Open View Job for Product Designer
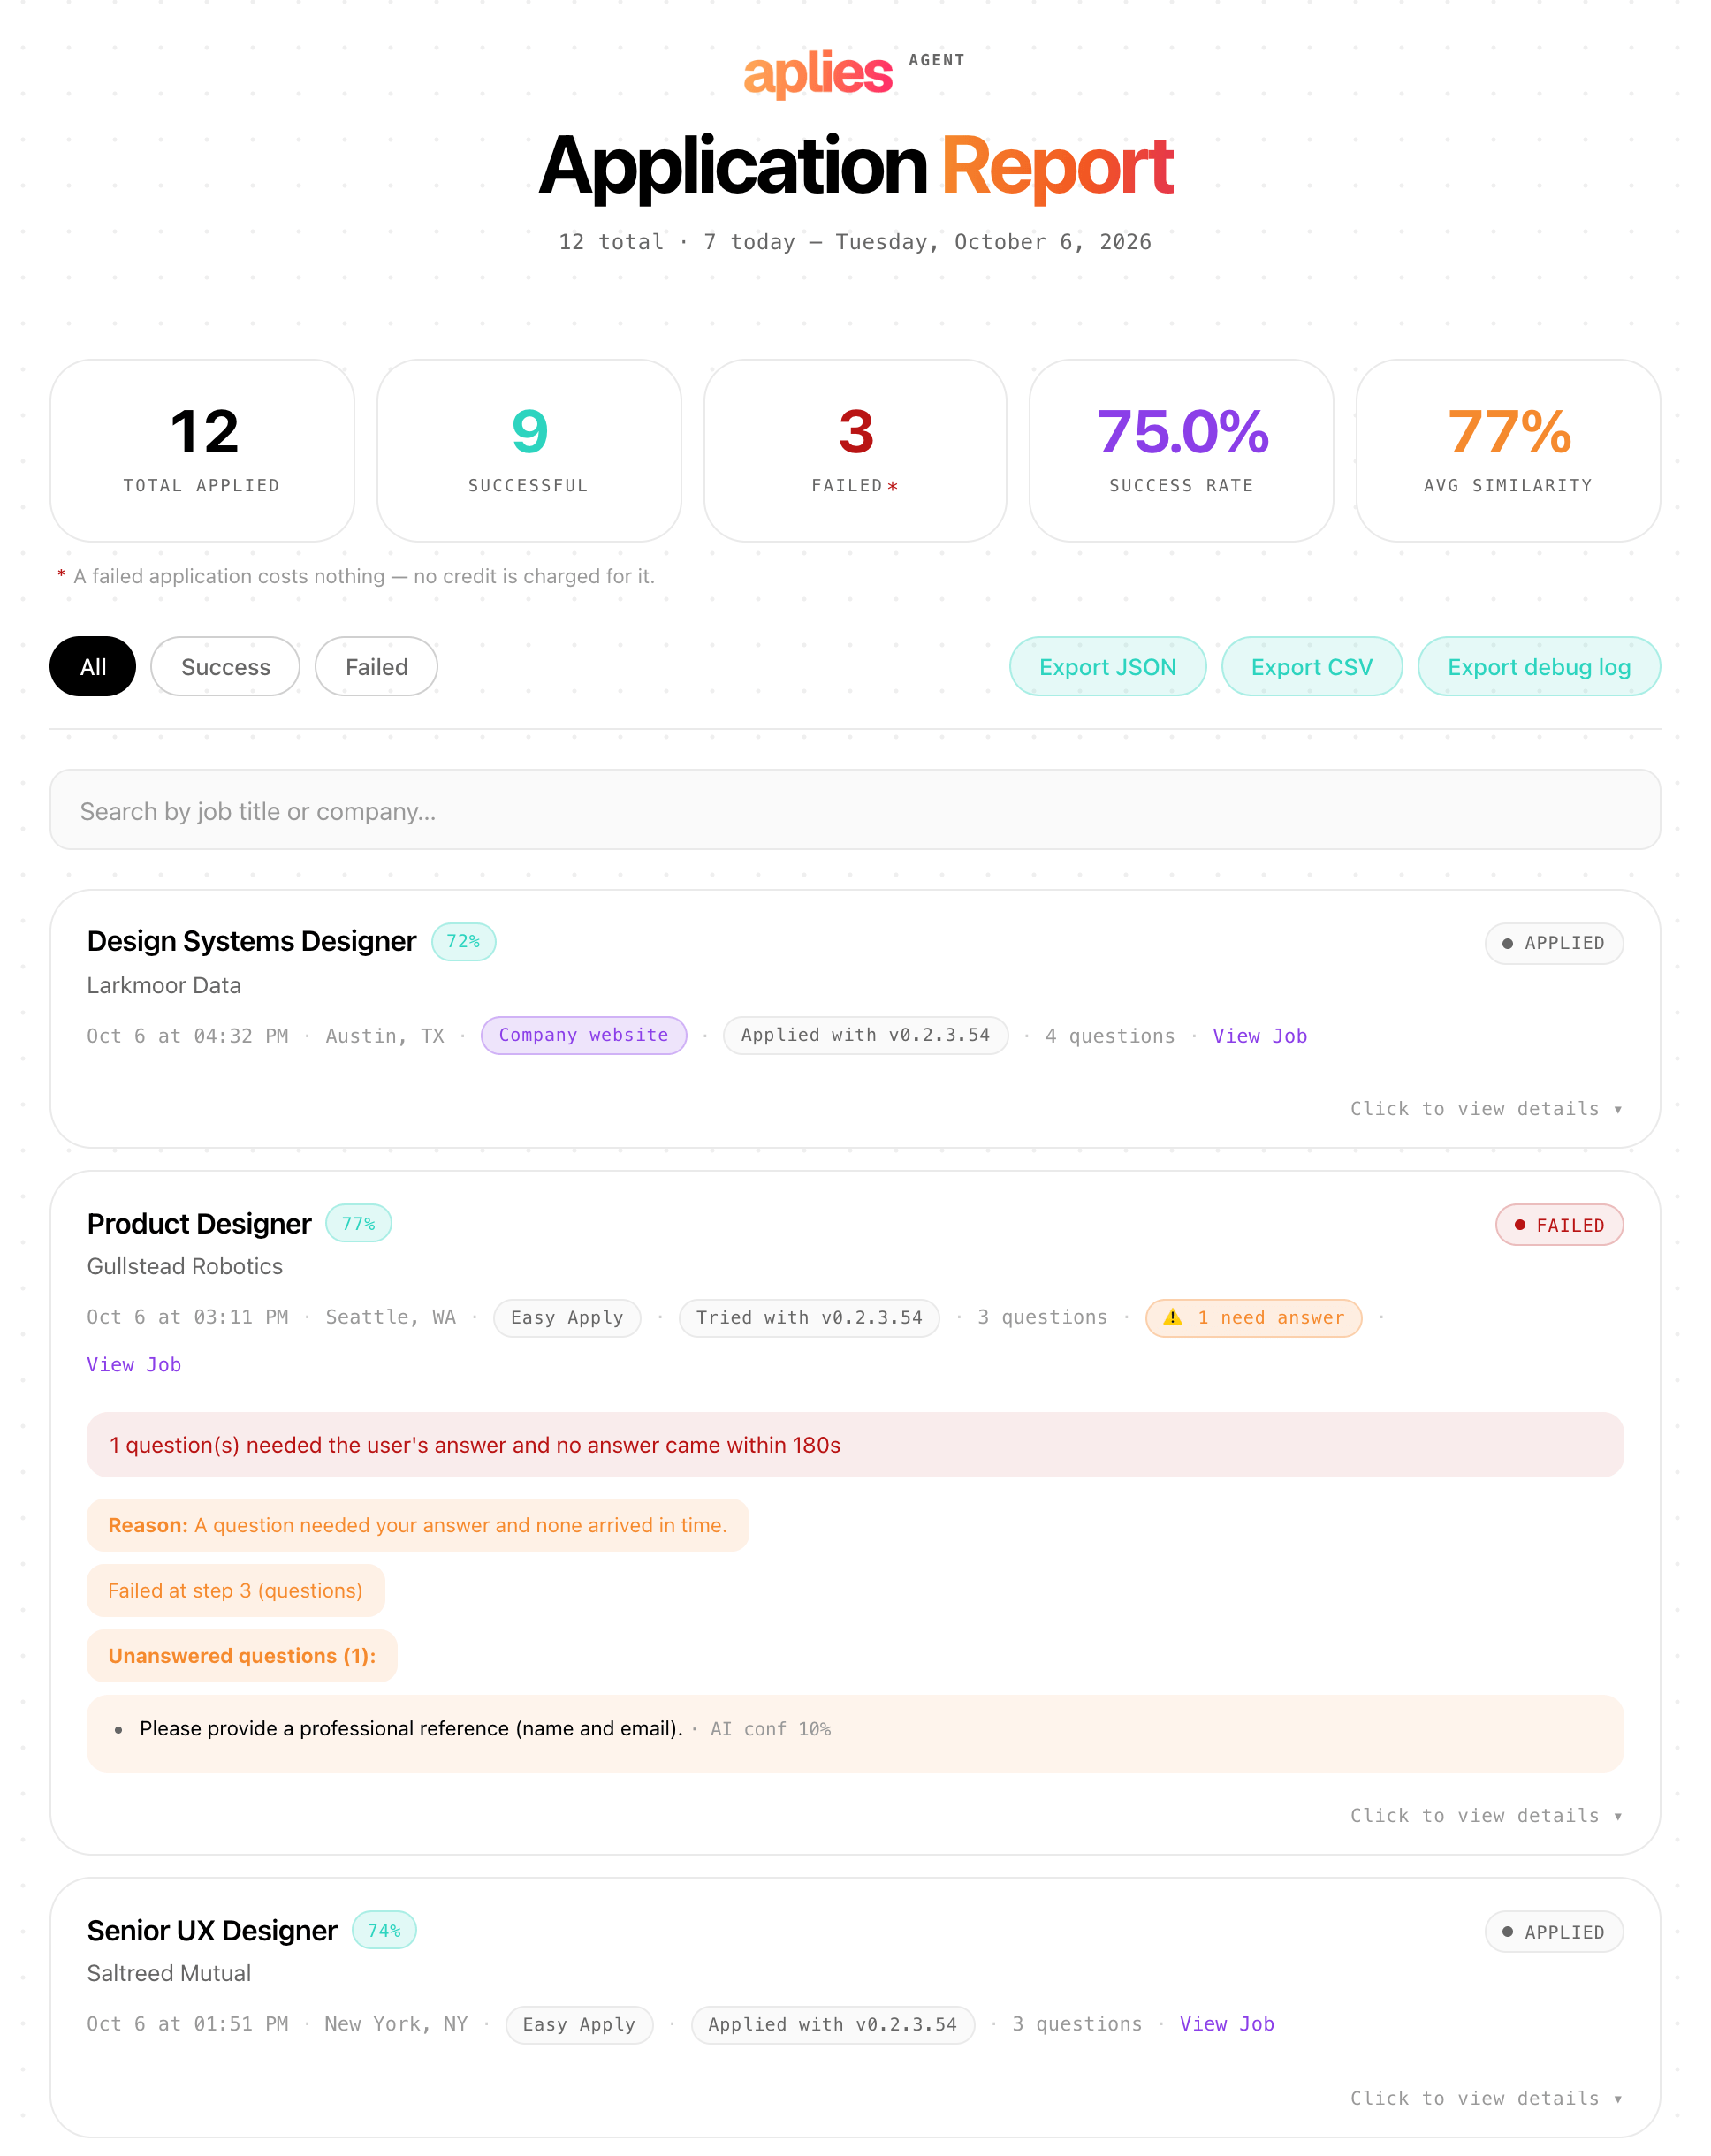 pos(134,1364)
